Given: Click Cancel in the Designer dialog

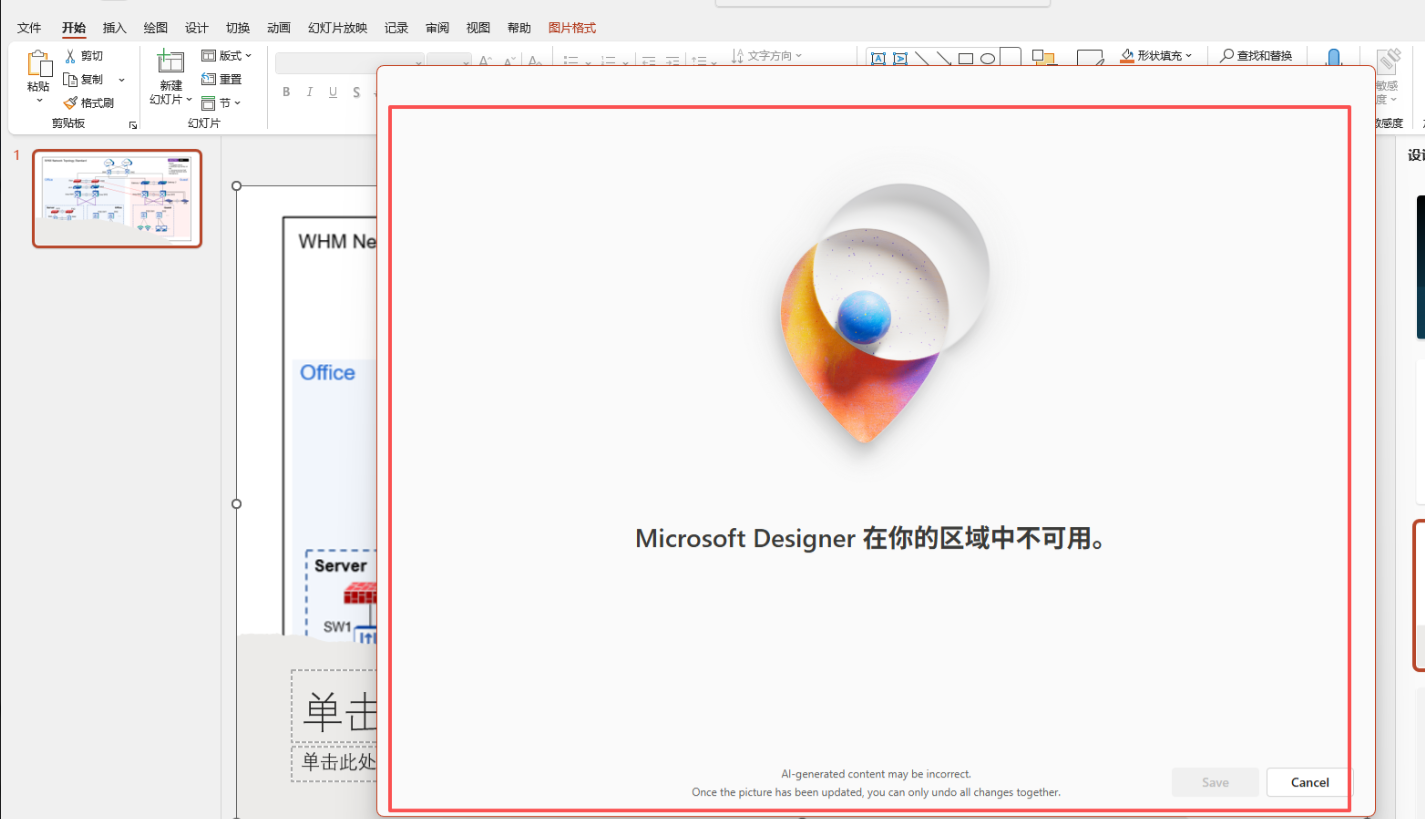Looking at the screenshot, I should point(1310,782).
